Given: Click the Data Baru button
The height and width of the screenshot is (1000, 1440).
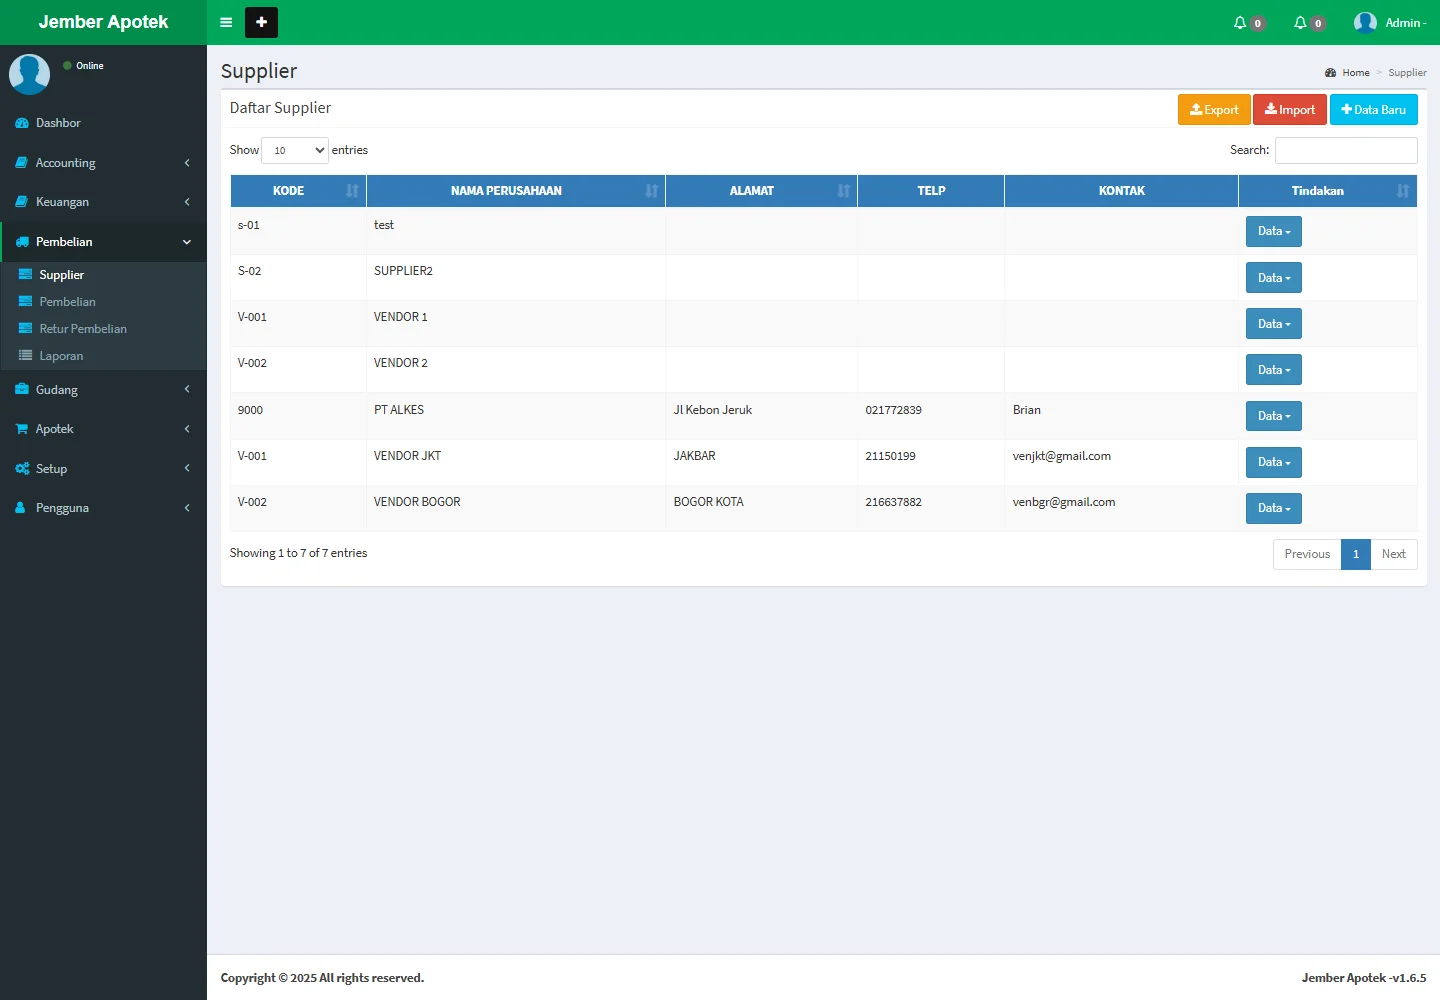Looking at the screenshot, I should pos(1373,110).
